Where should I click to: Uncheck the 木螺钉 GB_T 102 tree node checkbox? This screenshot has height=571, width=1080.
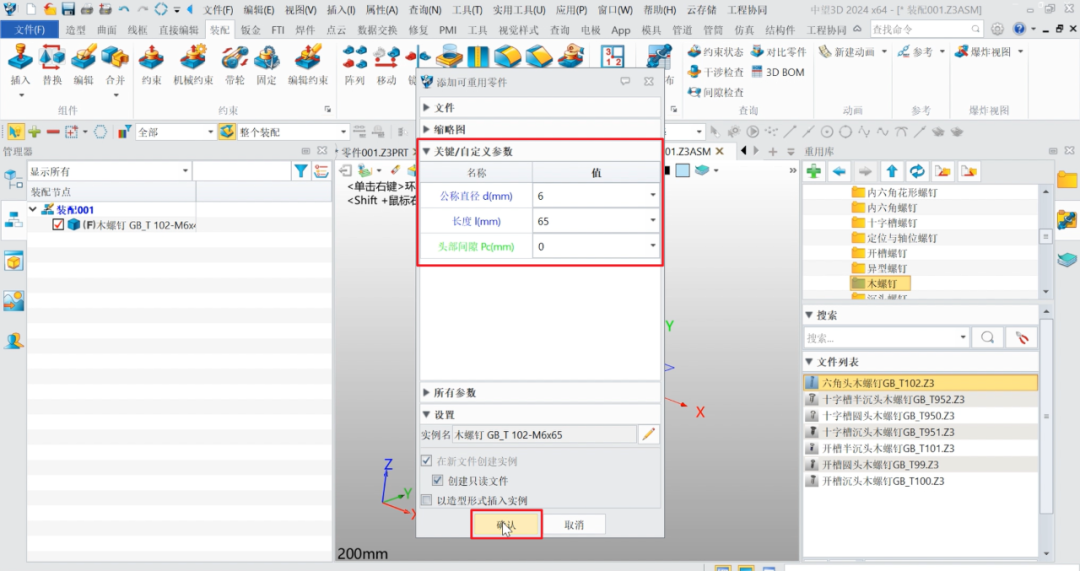pos(58,225)
